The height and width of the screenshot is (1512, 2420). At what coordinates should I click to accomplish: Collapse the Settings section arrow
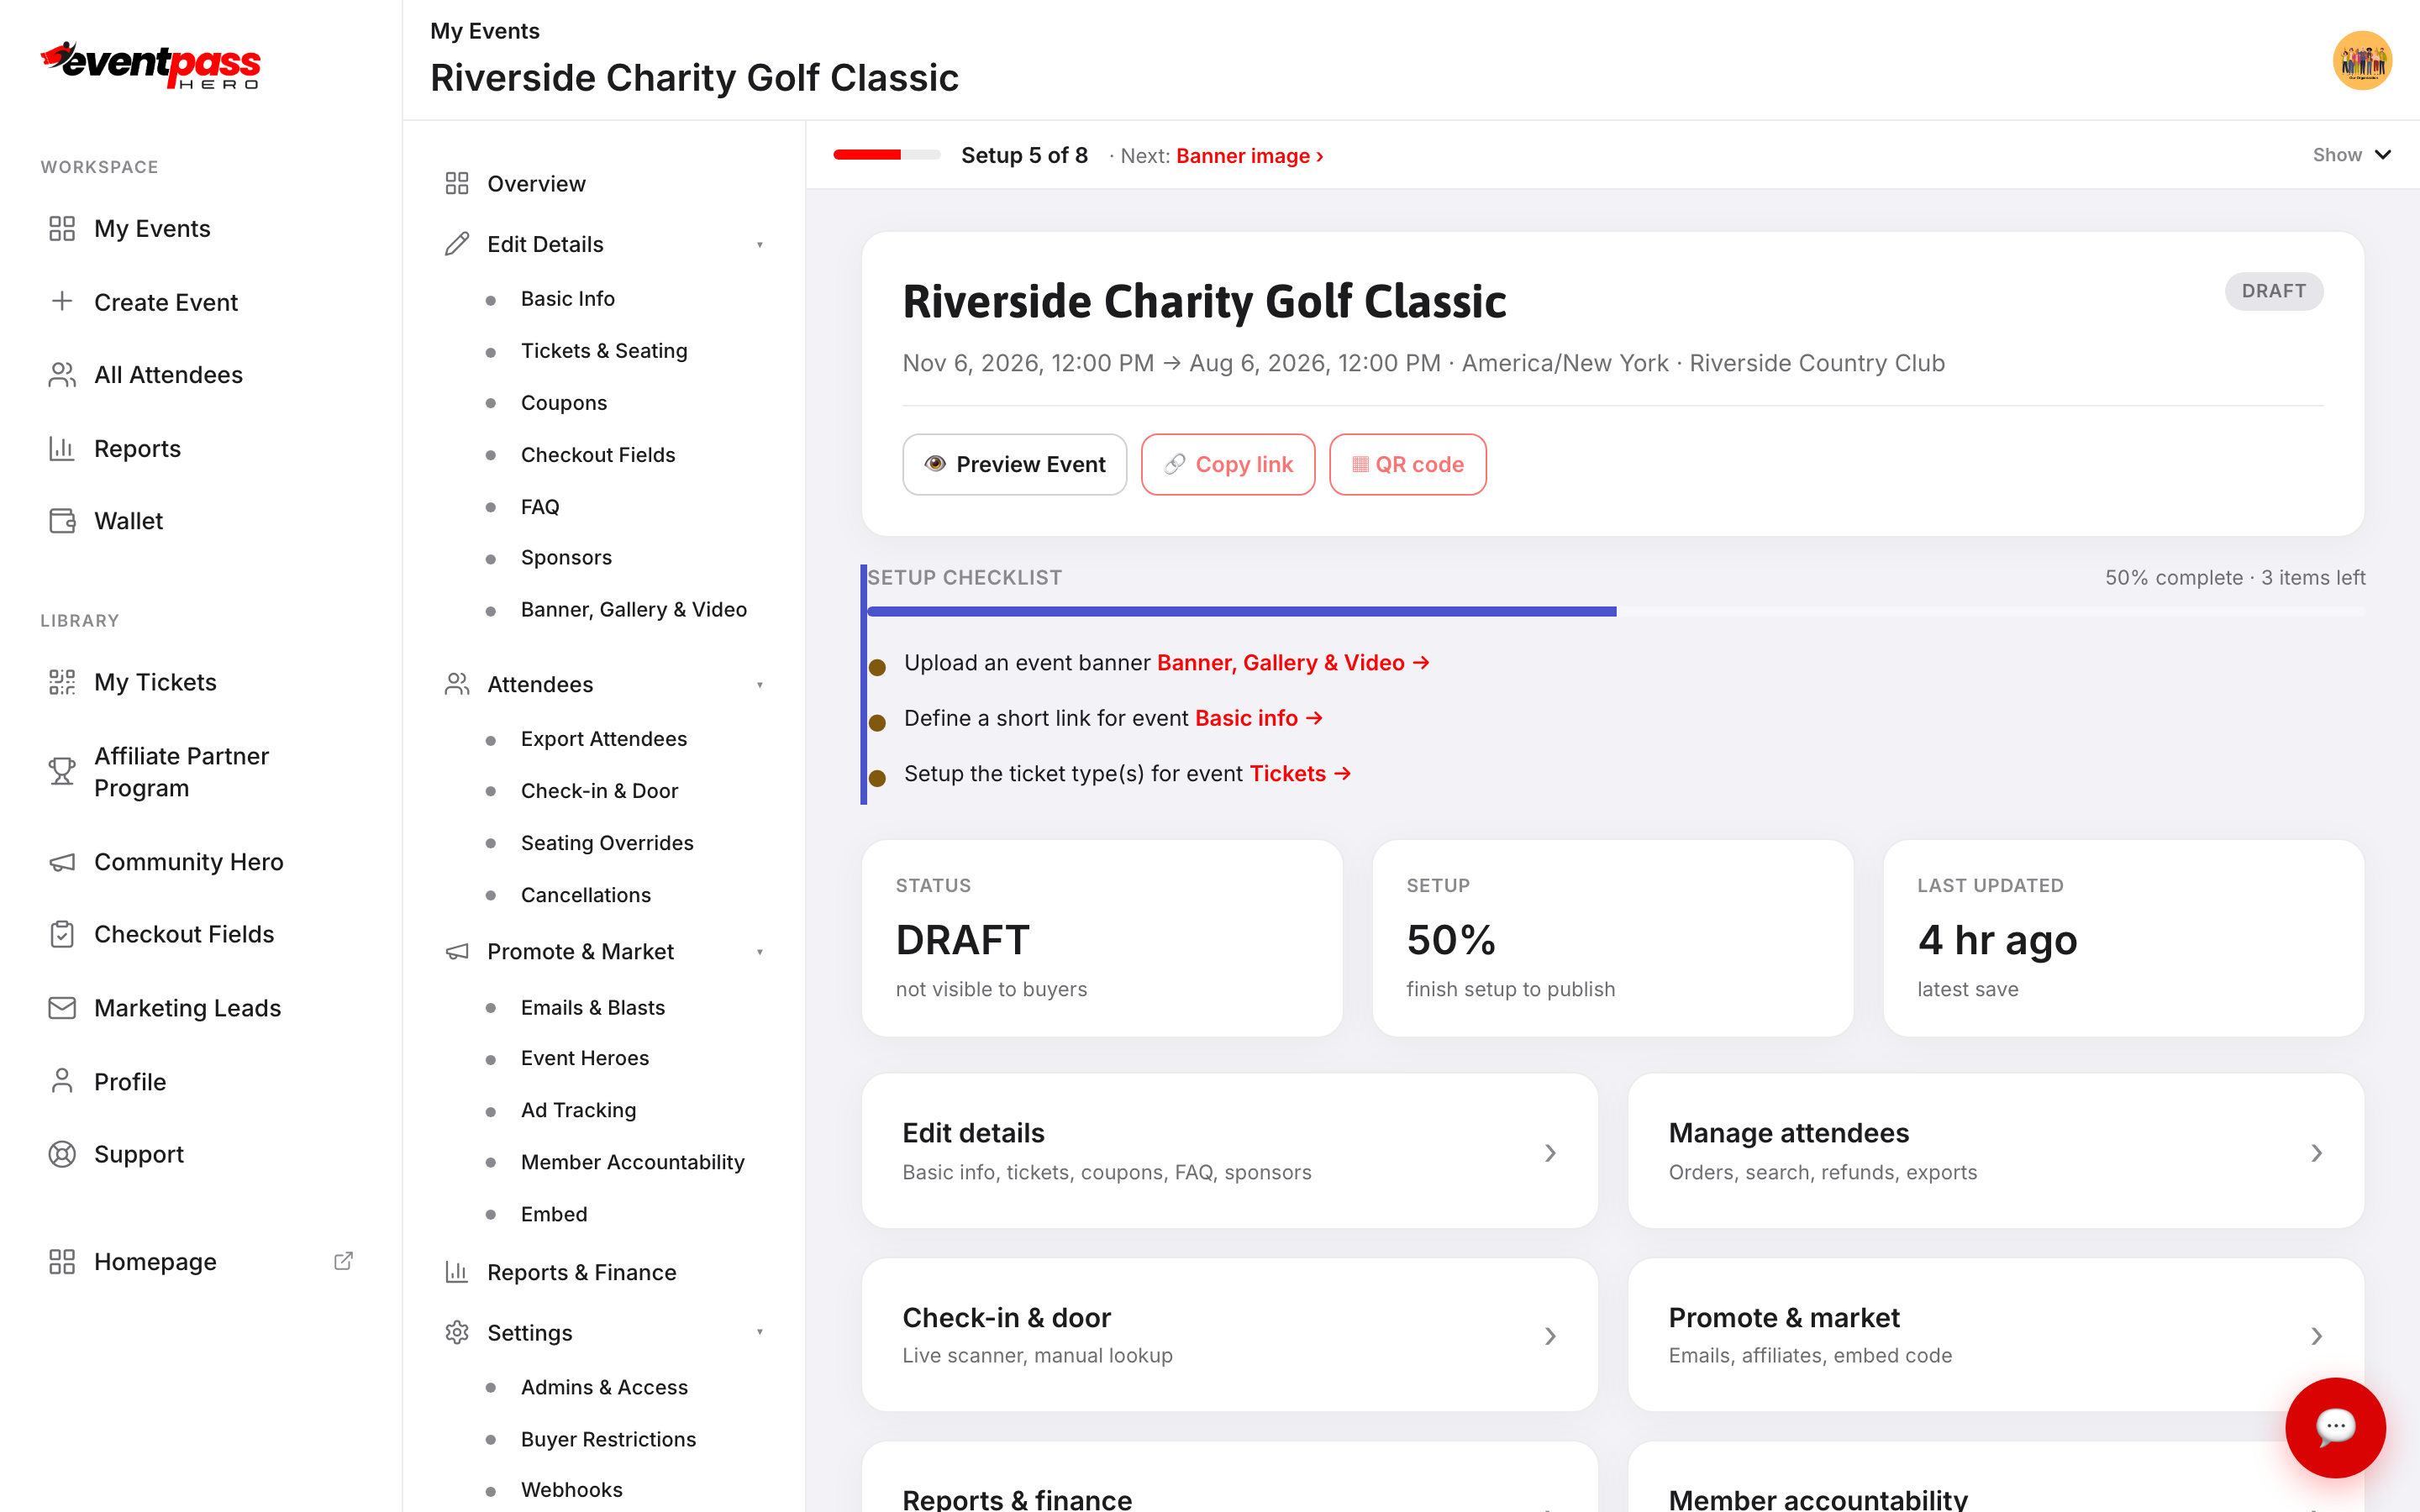pos(760,1332)
